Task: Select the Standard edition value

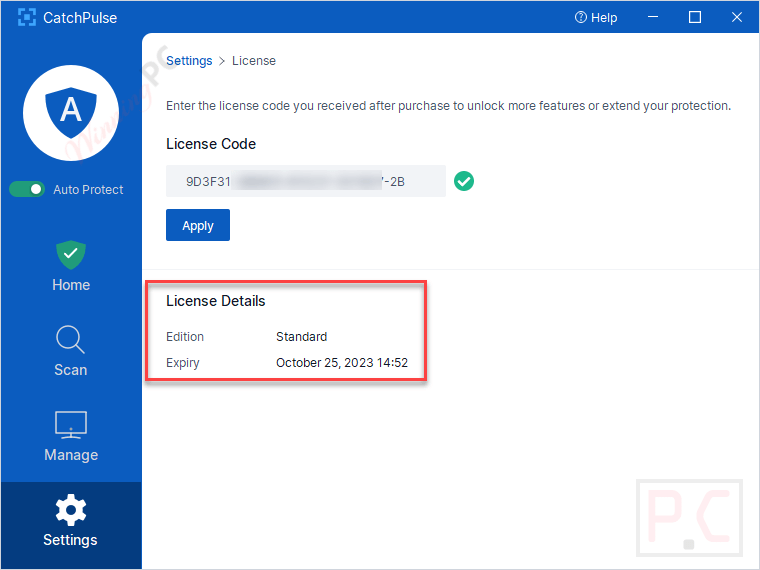Action: click(x=301, y=336)
